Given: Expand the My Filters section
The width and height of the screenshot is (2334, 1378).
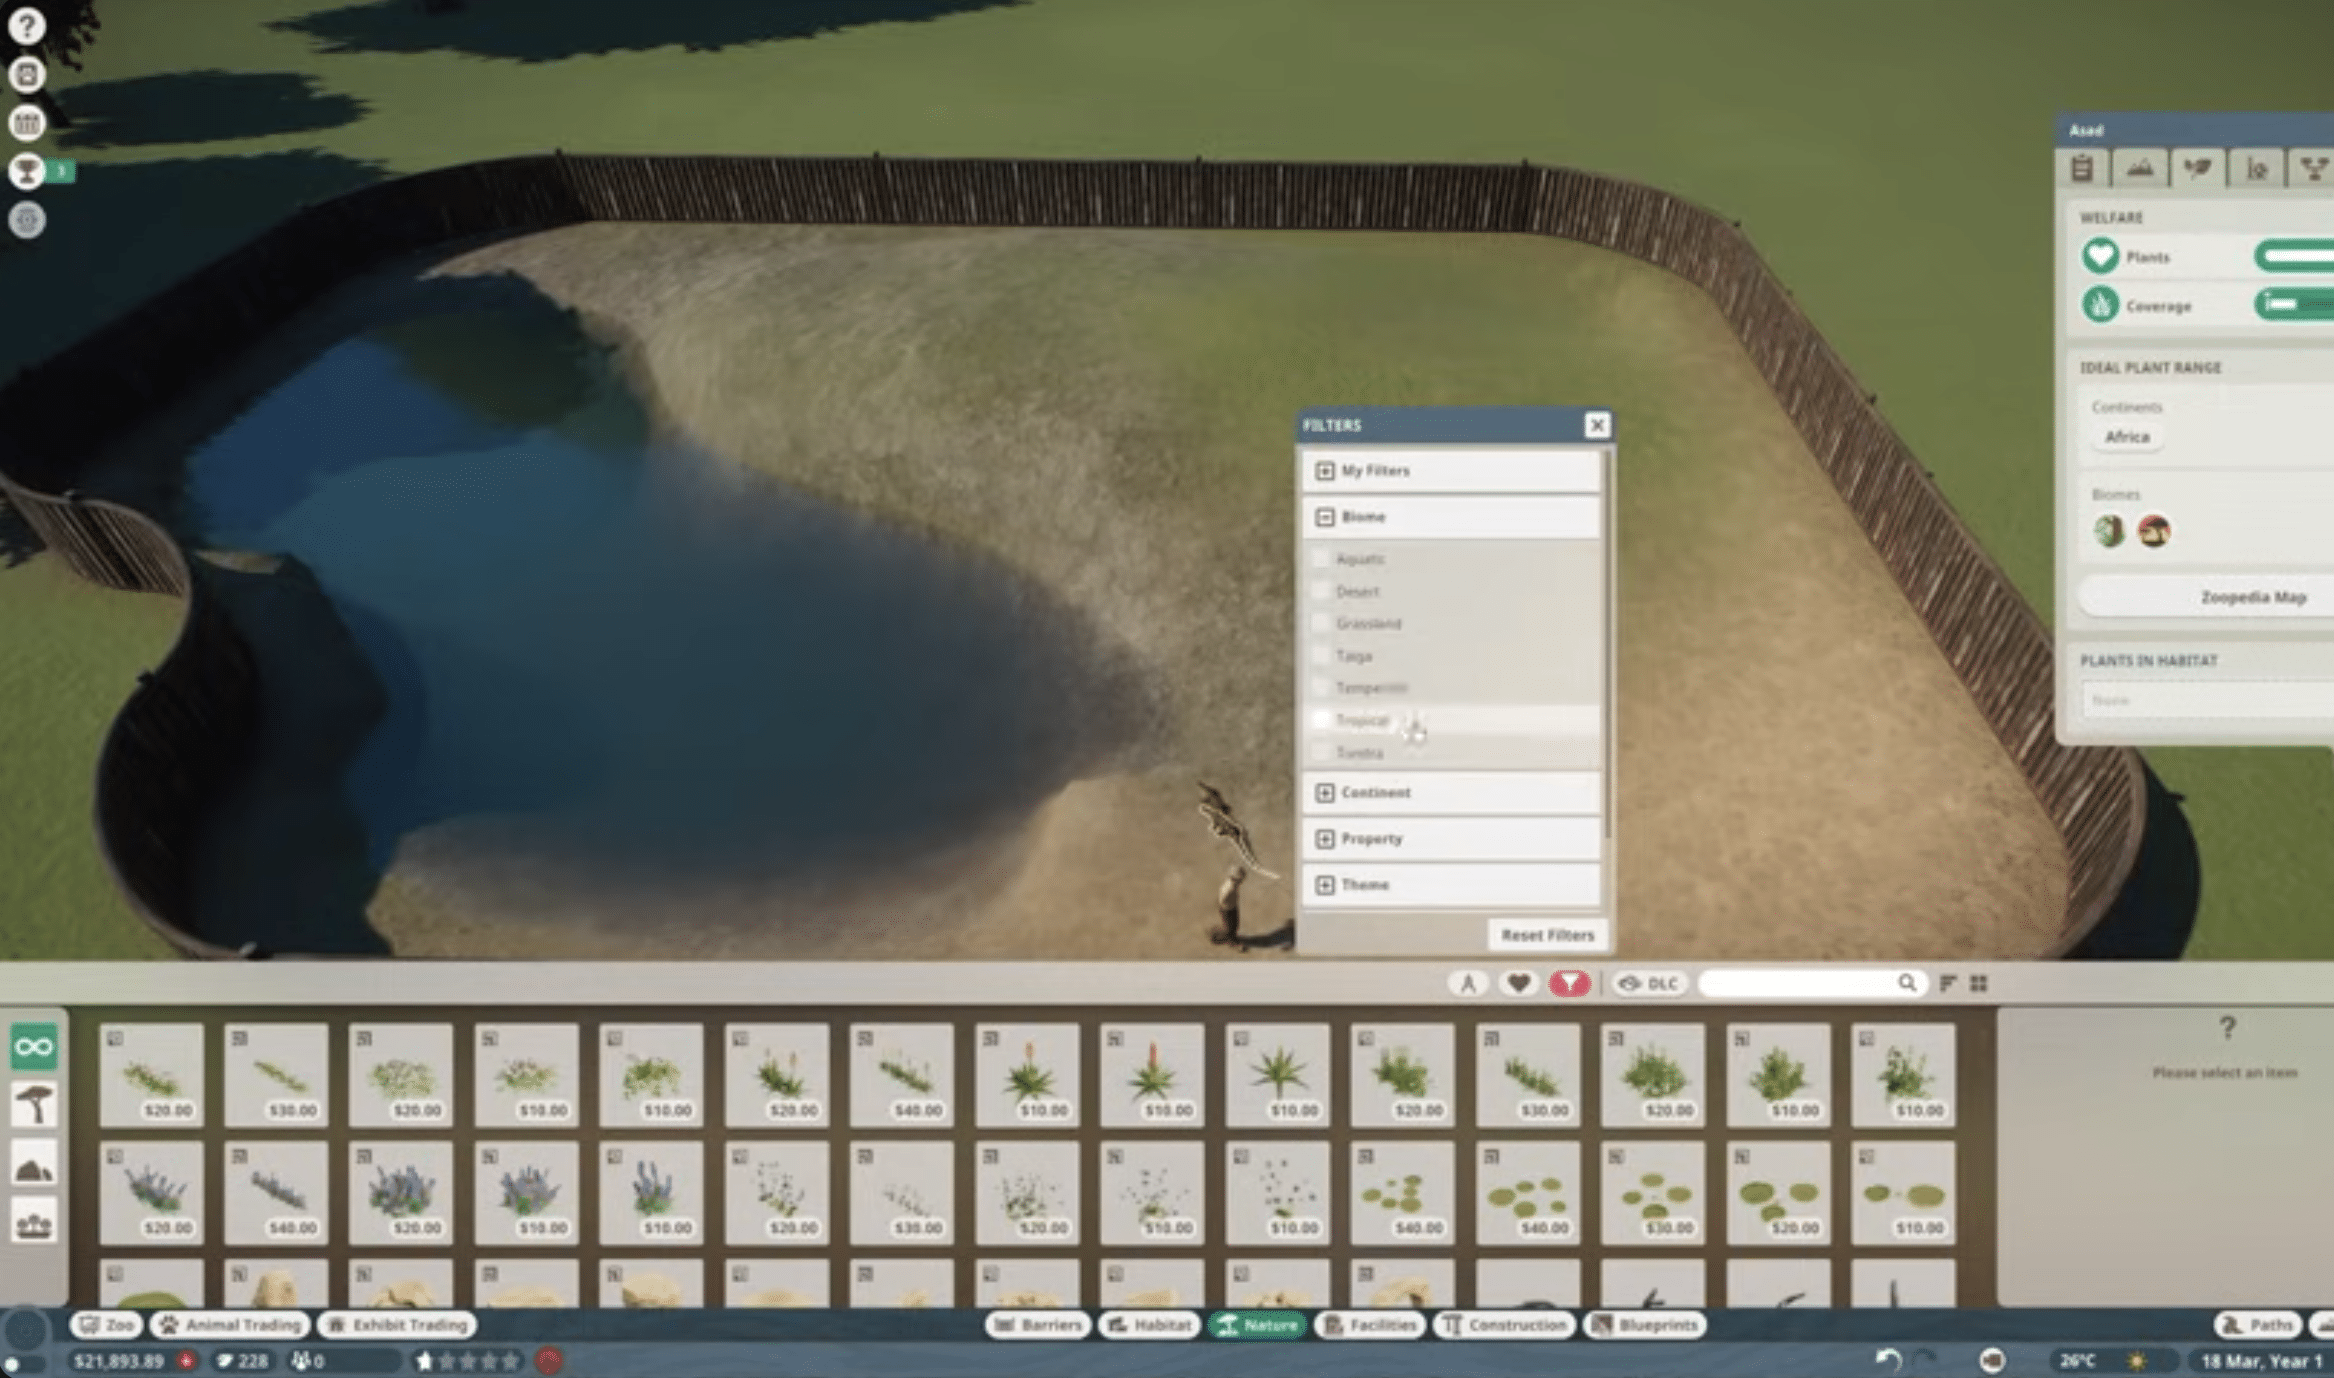Looking at the screenshot, I should click(1450, 470).
